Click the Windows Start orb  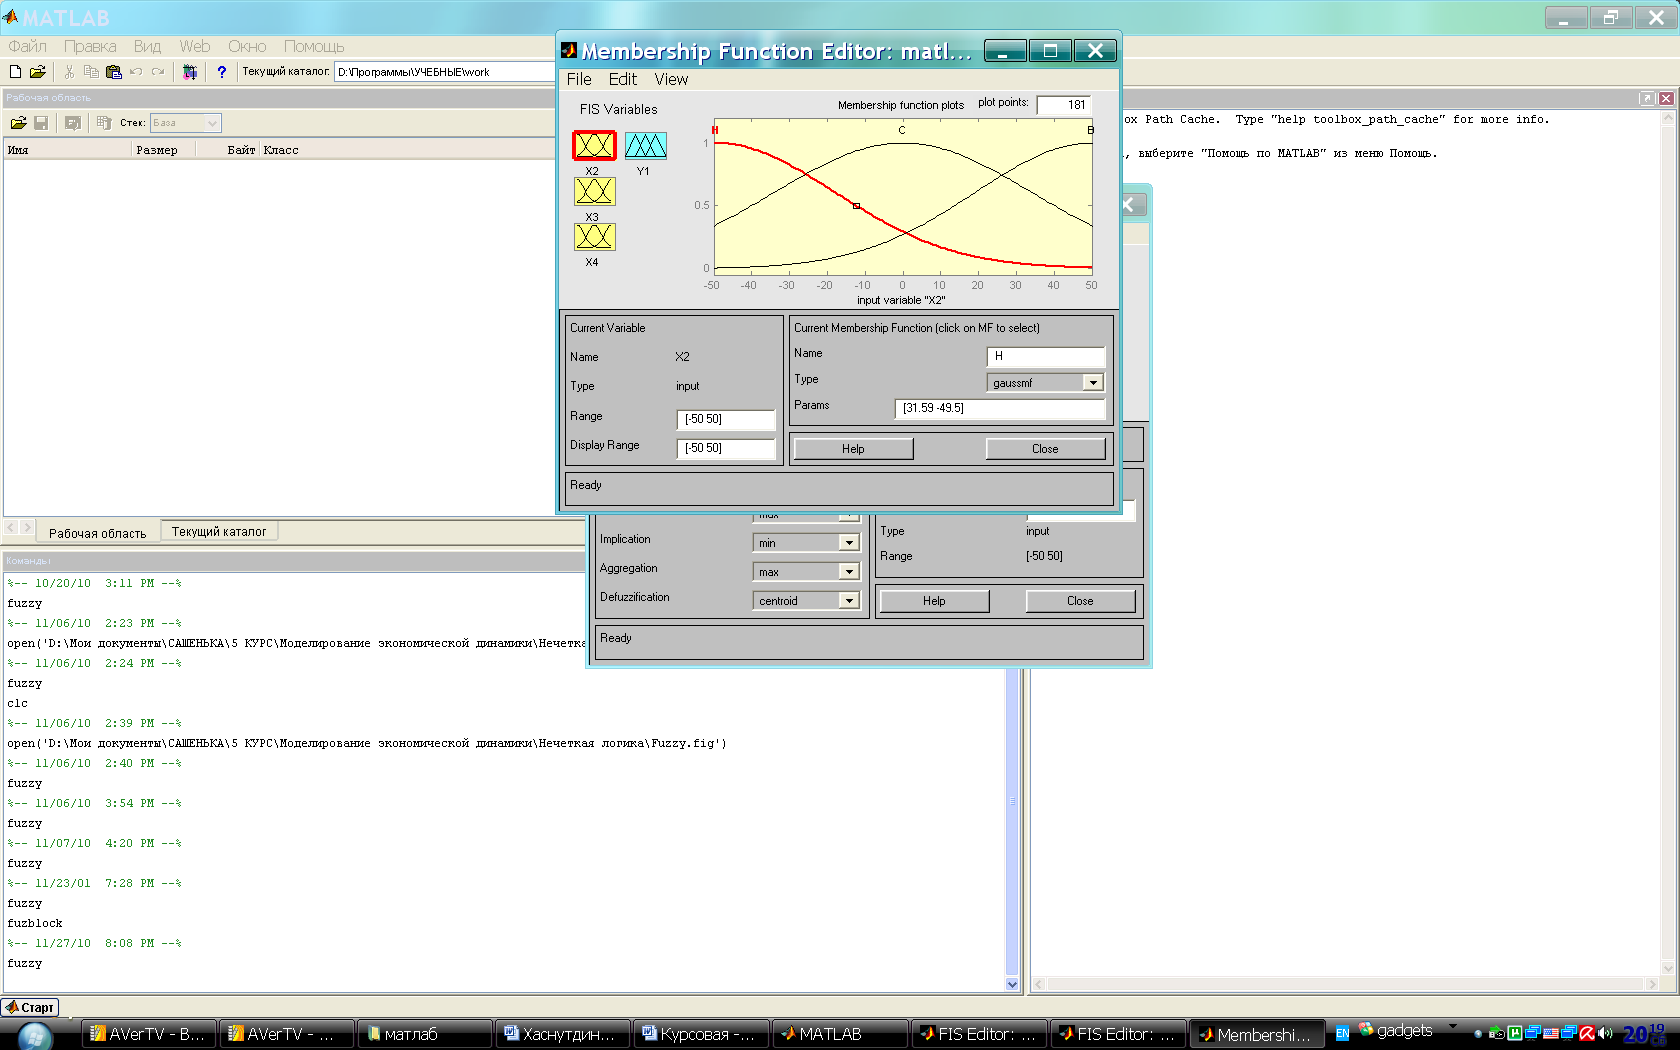point(34,1036)
